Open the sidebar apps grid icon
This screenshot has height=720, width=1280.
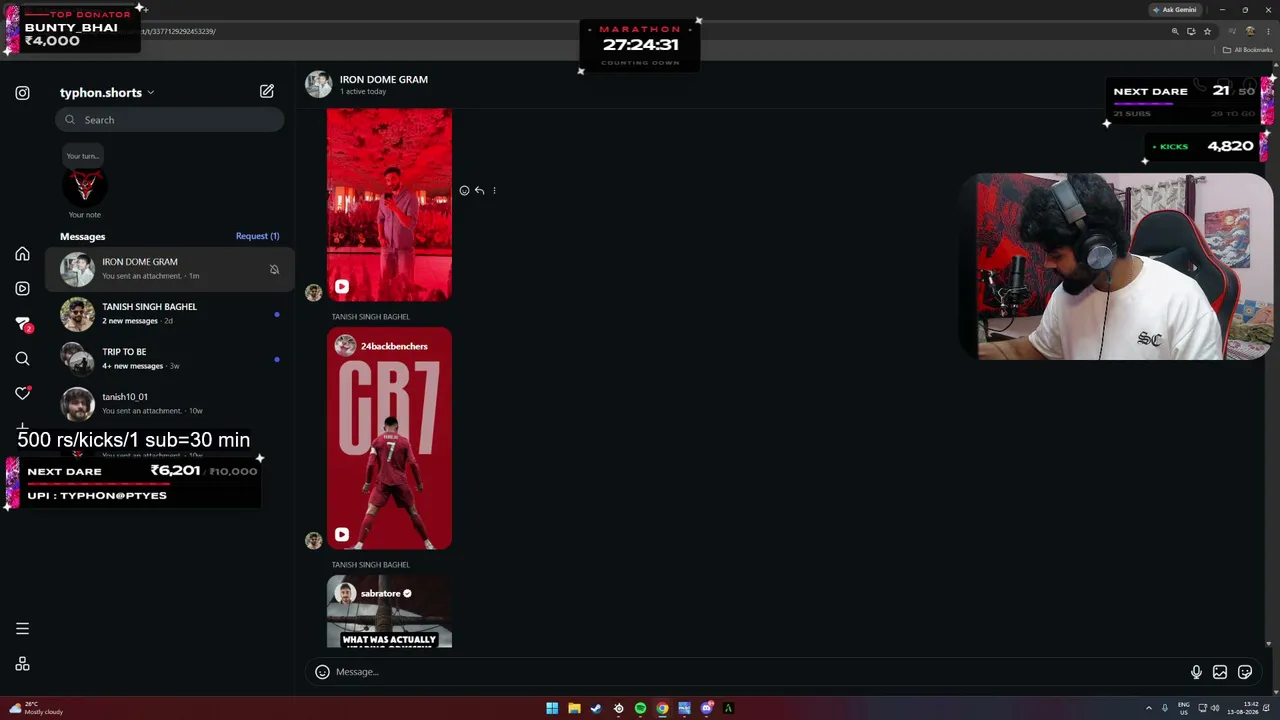click(22, 664)
